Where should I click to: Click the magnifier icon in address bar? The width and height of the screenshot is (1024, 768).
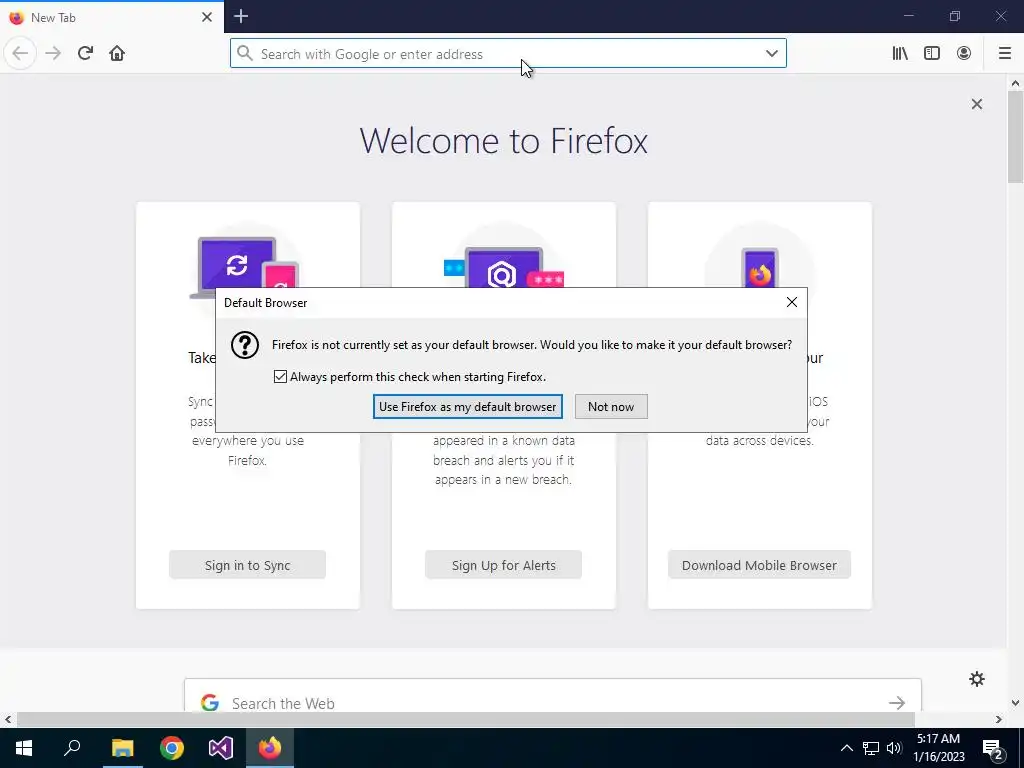coord(245,54)
